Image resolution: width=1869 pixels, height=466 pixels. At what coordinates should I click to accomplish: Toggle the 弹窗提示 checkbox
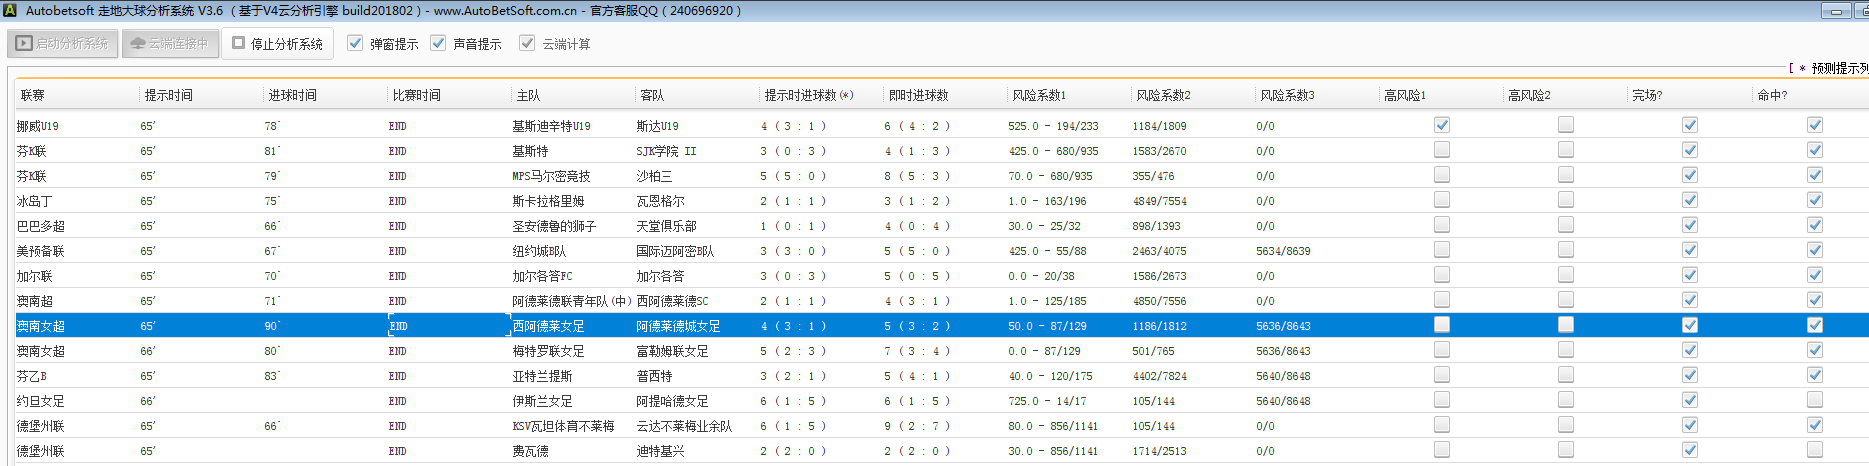point(355,43)
